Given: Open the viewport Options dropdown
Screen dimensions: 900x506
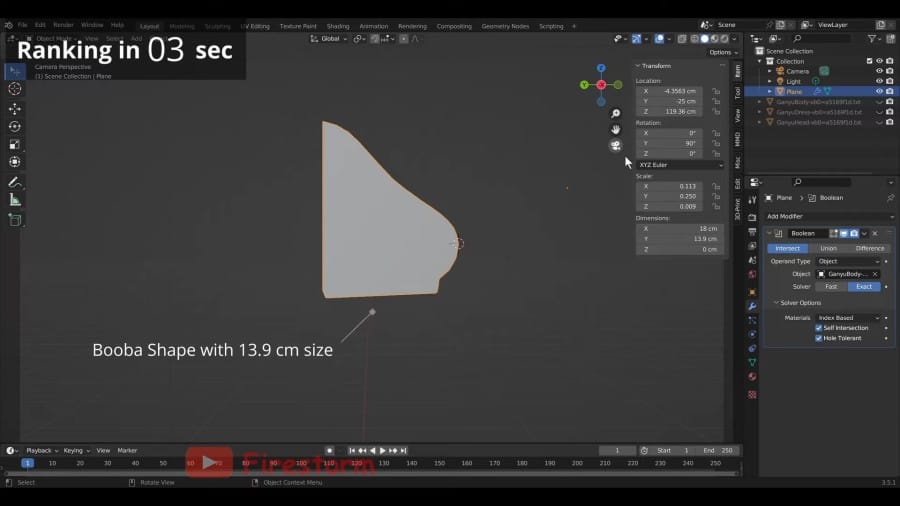Looking at the screenshot, I should click(723, 52).
